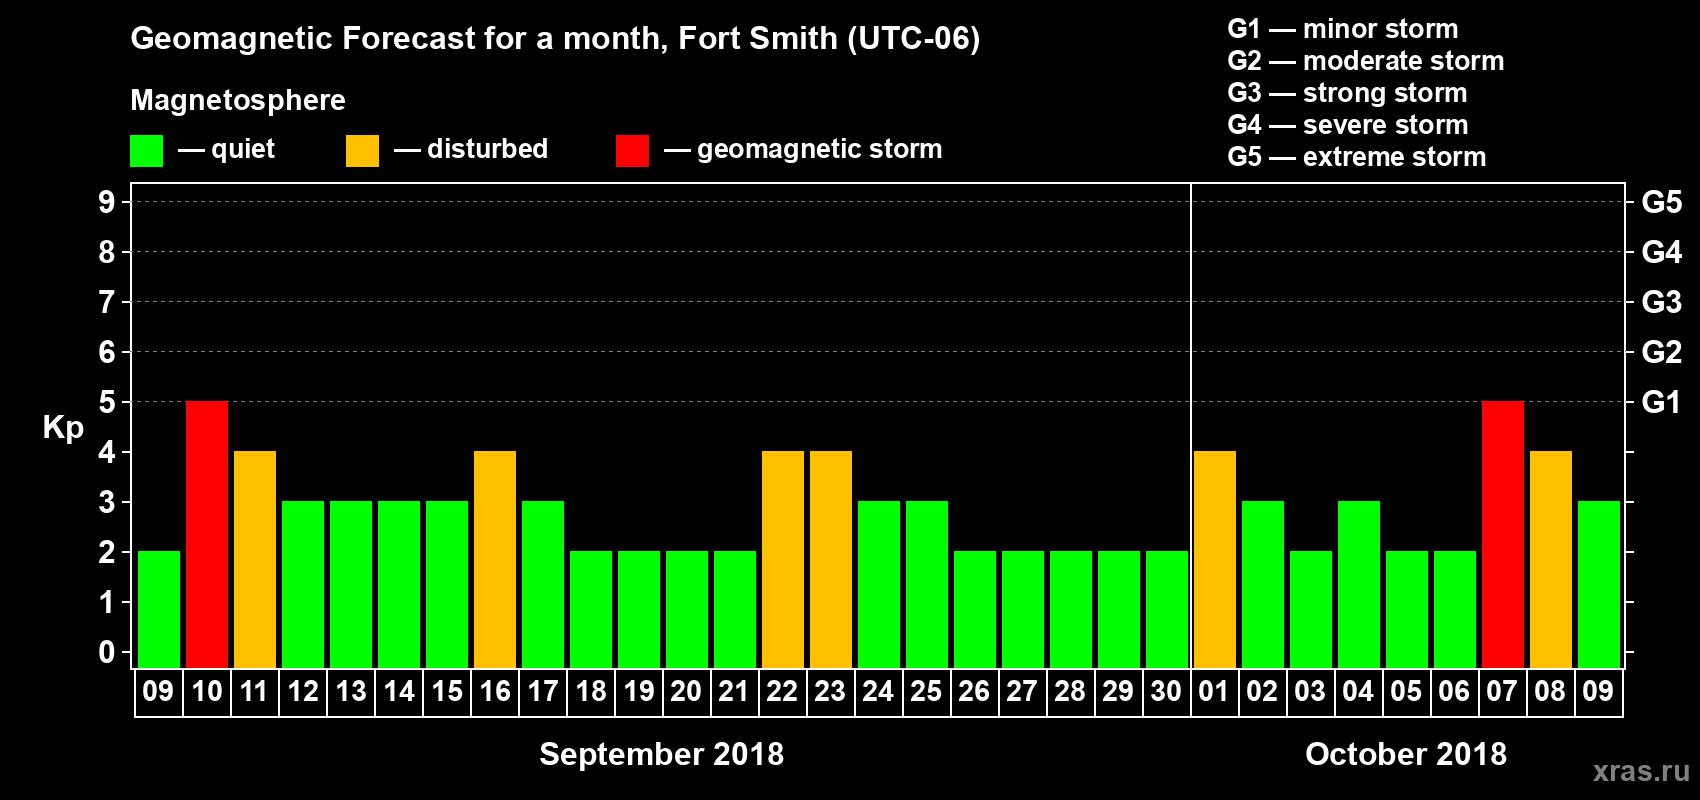Click the 'October 2018' month label
Viewport: 1700px width, 800px height.
(1406, 754)
